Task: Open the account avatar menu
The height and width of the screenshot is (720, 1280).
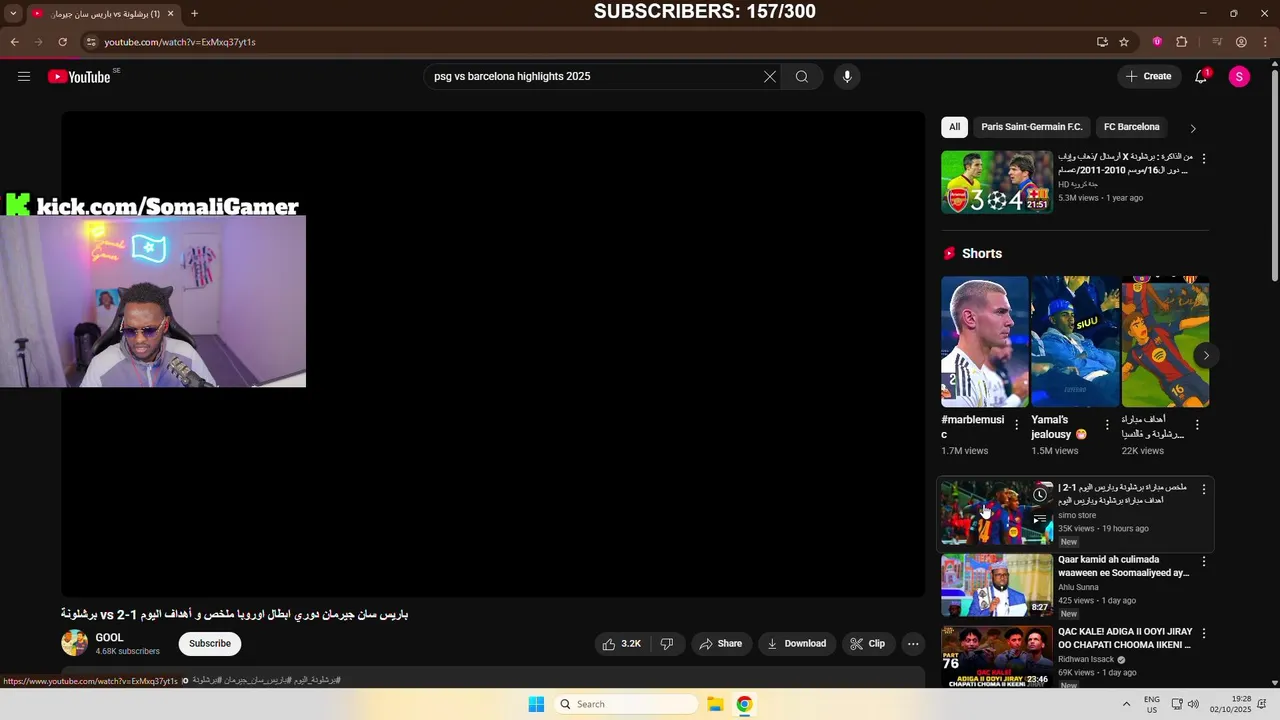Action: click(x=1239, y=77)
